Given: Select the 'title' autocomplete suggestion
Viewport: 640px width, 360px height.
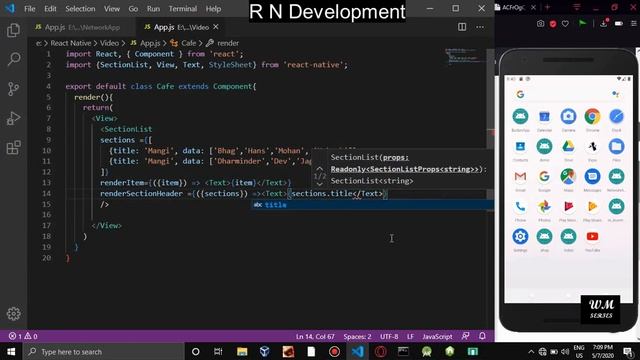Looking at the screenshot, I should coord(371,205).
